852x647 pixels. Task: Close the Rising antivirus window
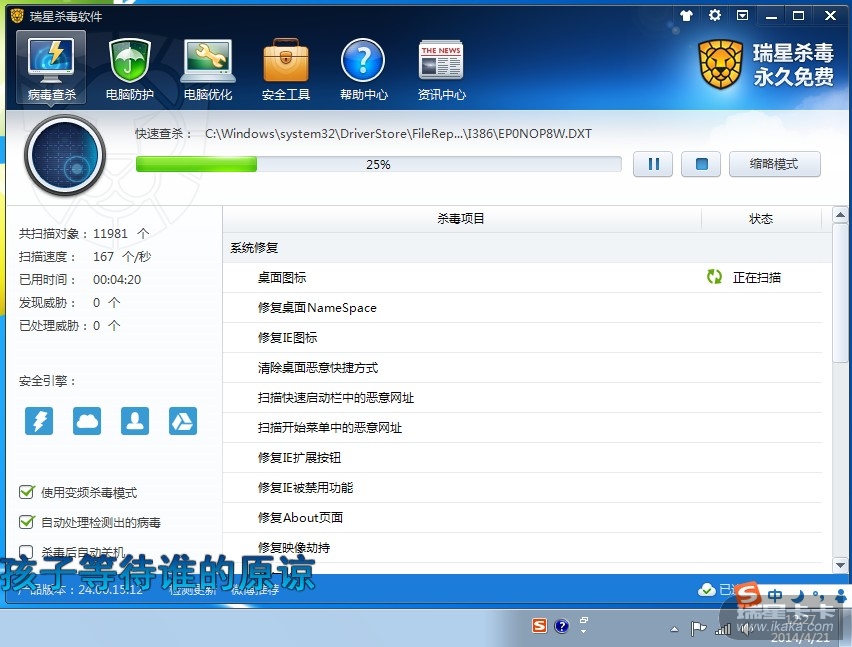(x=830, y=15)
